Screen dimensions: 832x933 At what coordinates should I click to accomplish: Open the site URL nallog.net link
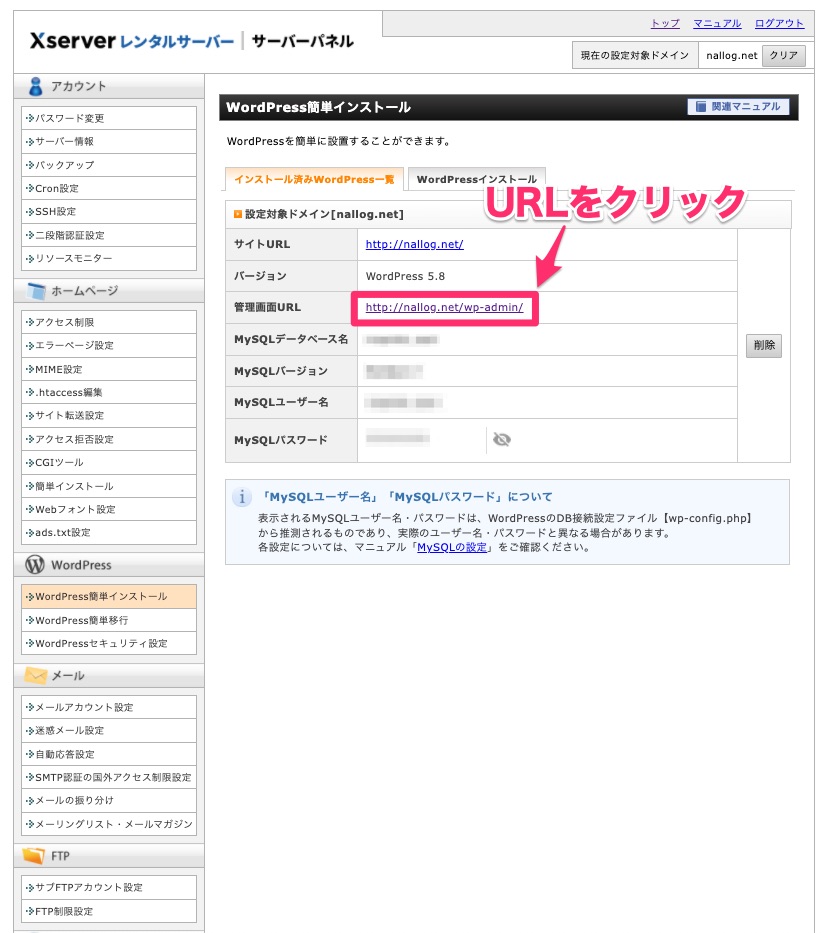(x=414, y=244)
